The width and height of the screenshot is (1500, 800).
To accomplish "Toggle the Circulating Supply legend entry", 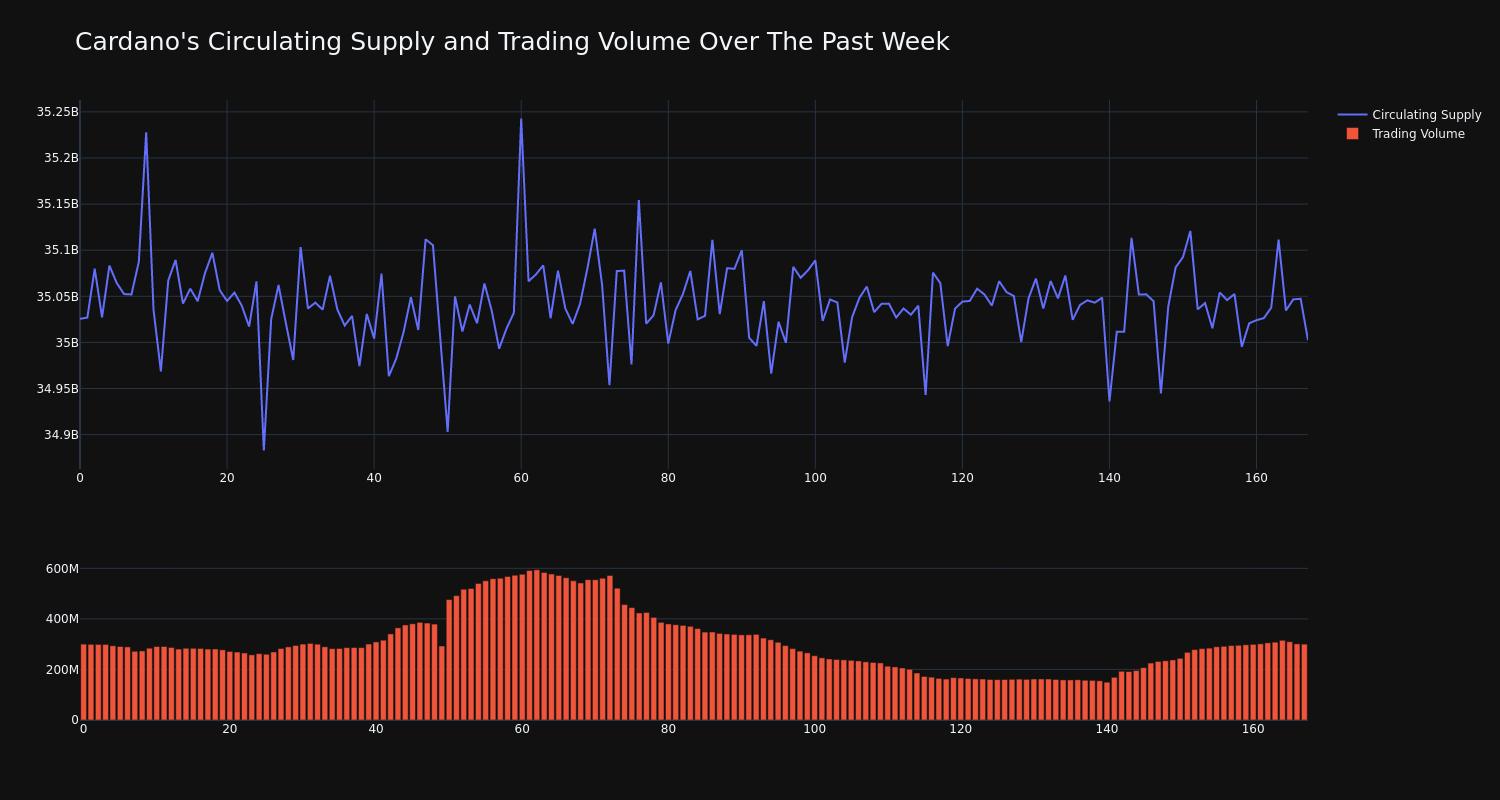I will click(x=1409, y=115).
